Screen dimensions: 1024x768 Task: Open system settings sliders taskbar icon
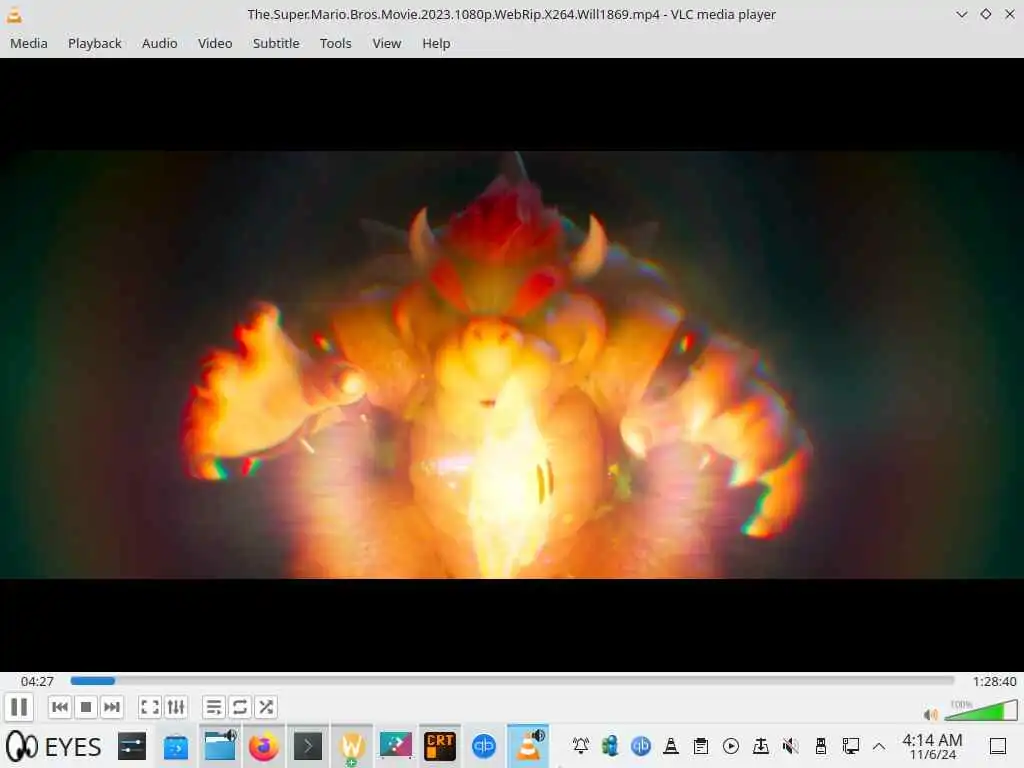pos(132,746)
